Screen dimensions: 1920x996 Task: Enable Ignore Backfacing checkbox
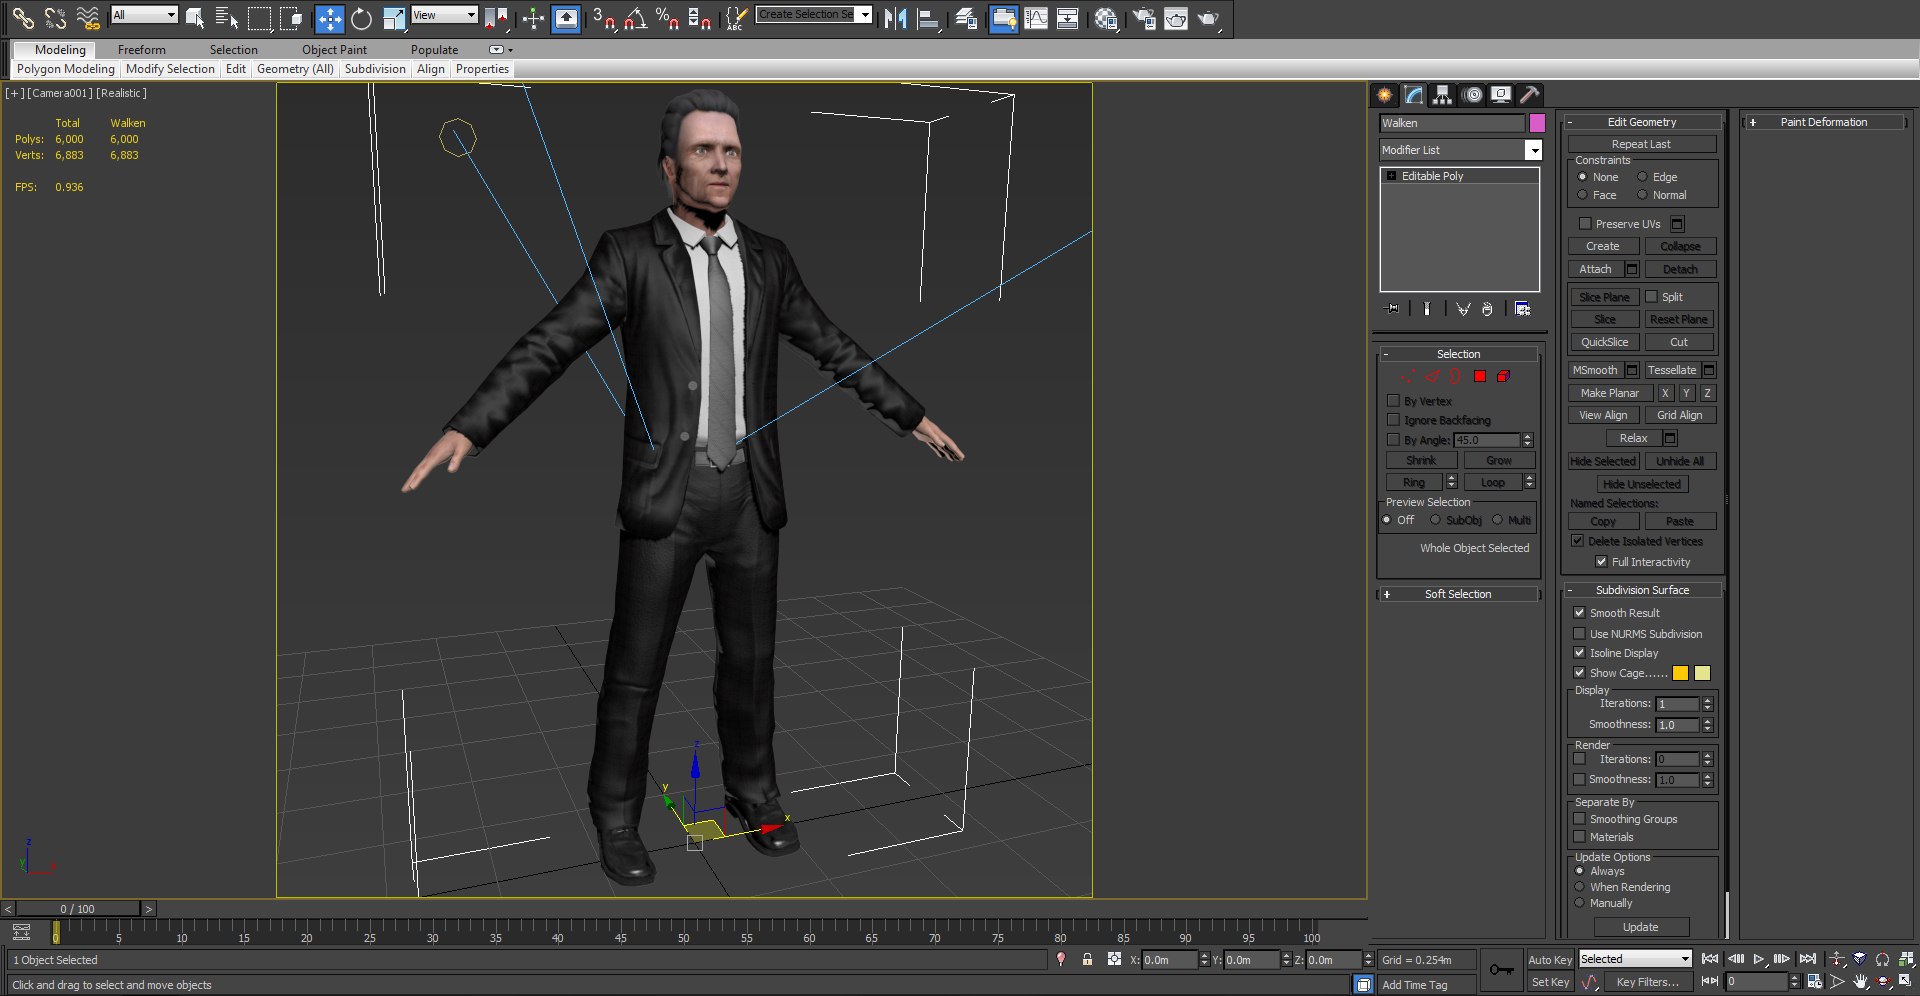(1393, 420)
